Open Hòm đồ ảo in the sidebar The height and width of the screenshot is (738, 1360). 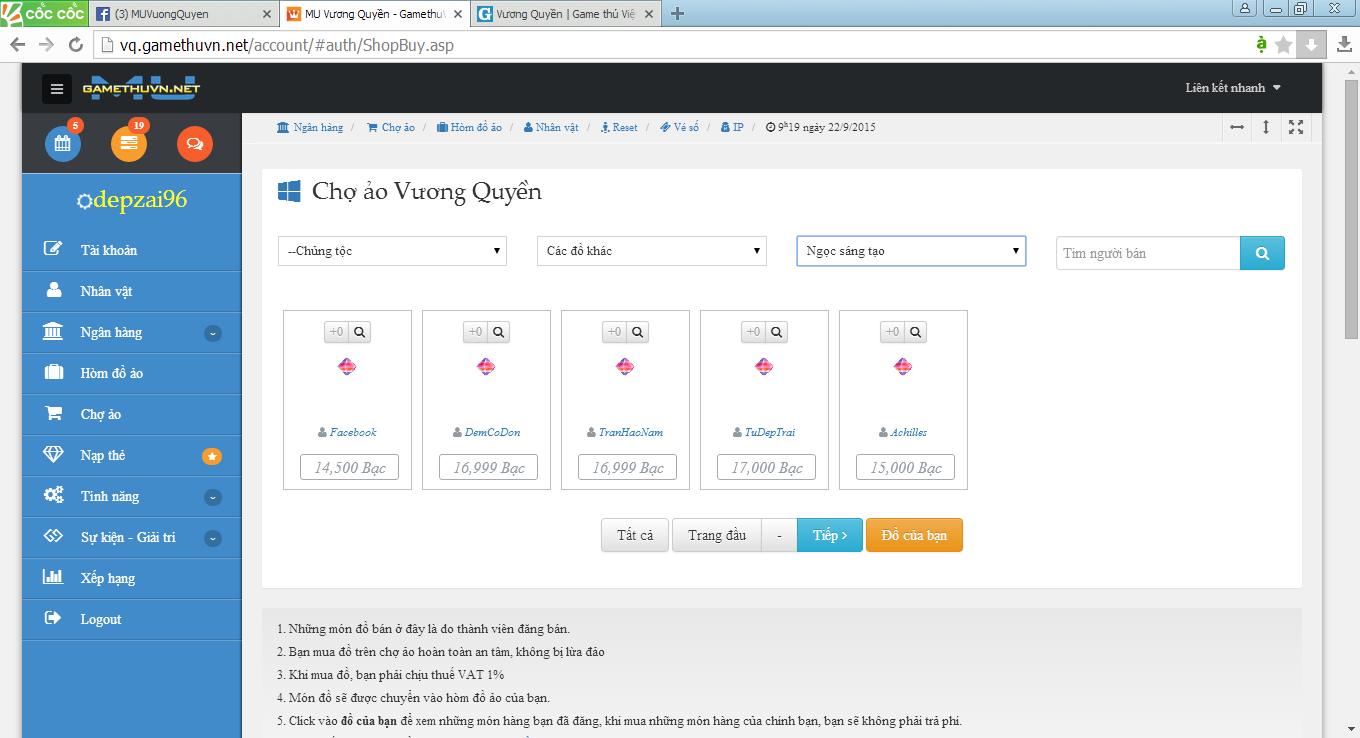(132, 373)
